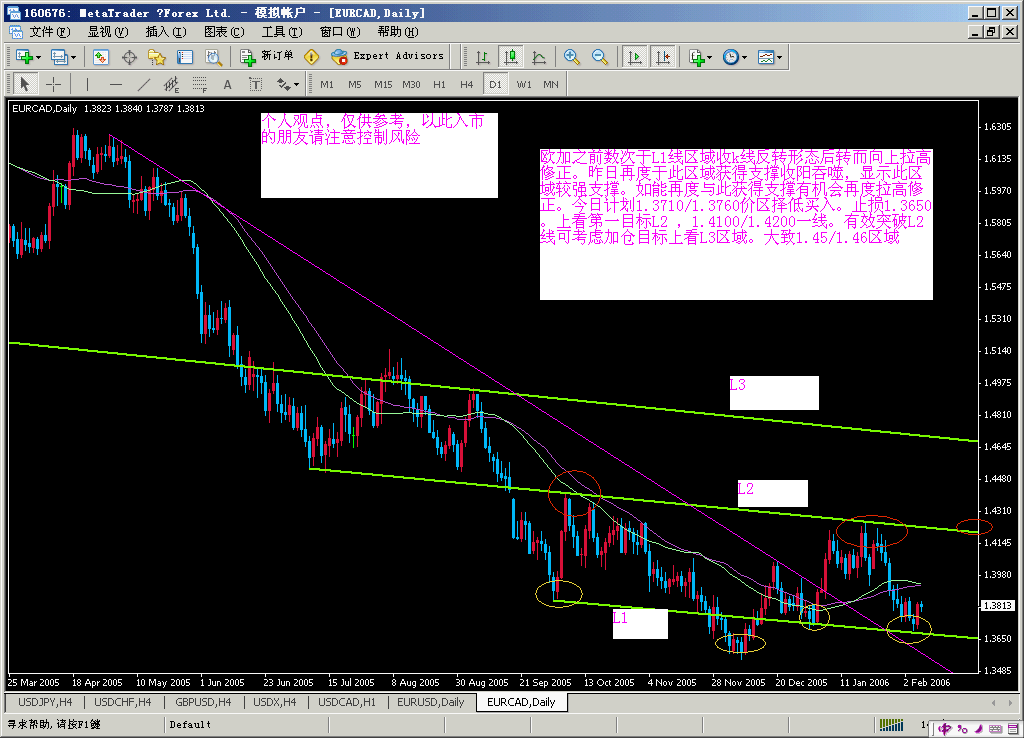Click the 新订单 New Order button
Image resolution: width=1024 pixels, height=738 pixels.
[x=270, y=57]
